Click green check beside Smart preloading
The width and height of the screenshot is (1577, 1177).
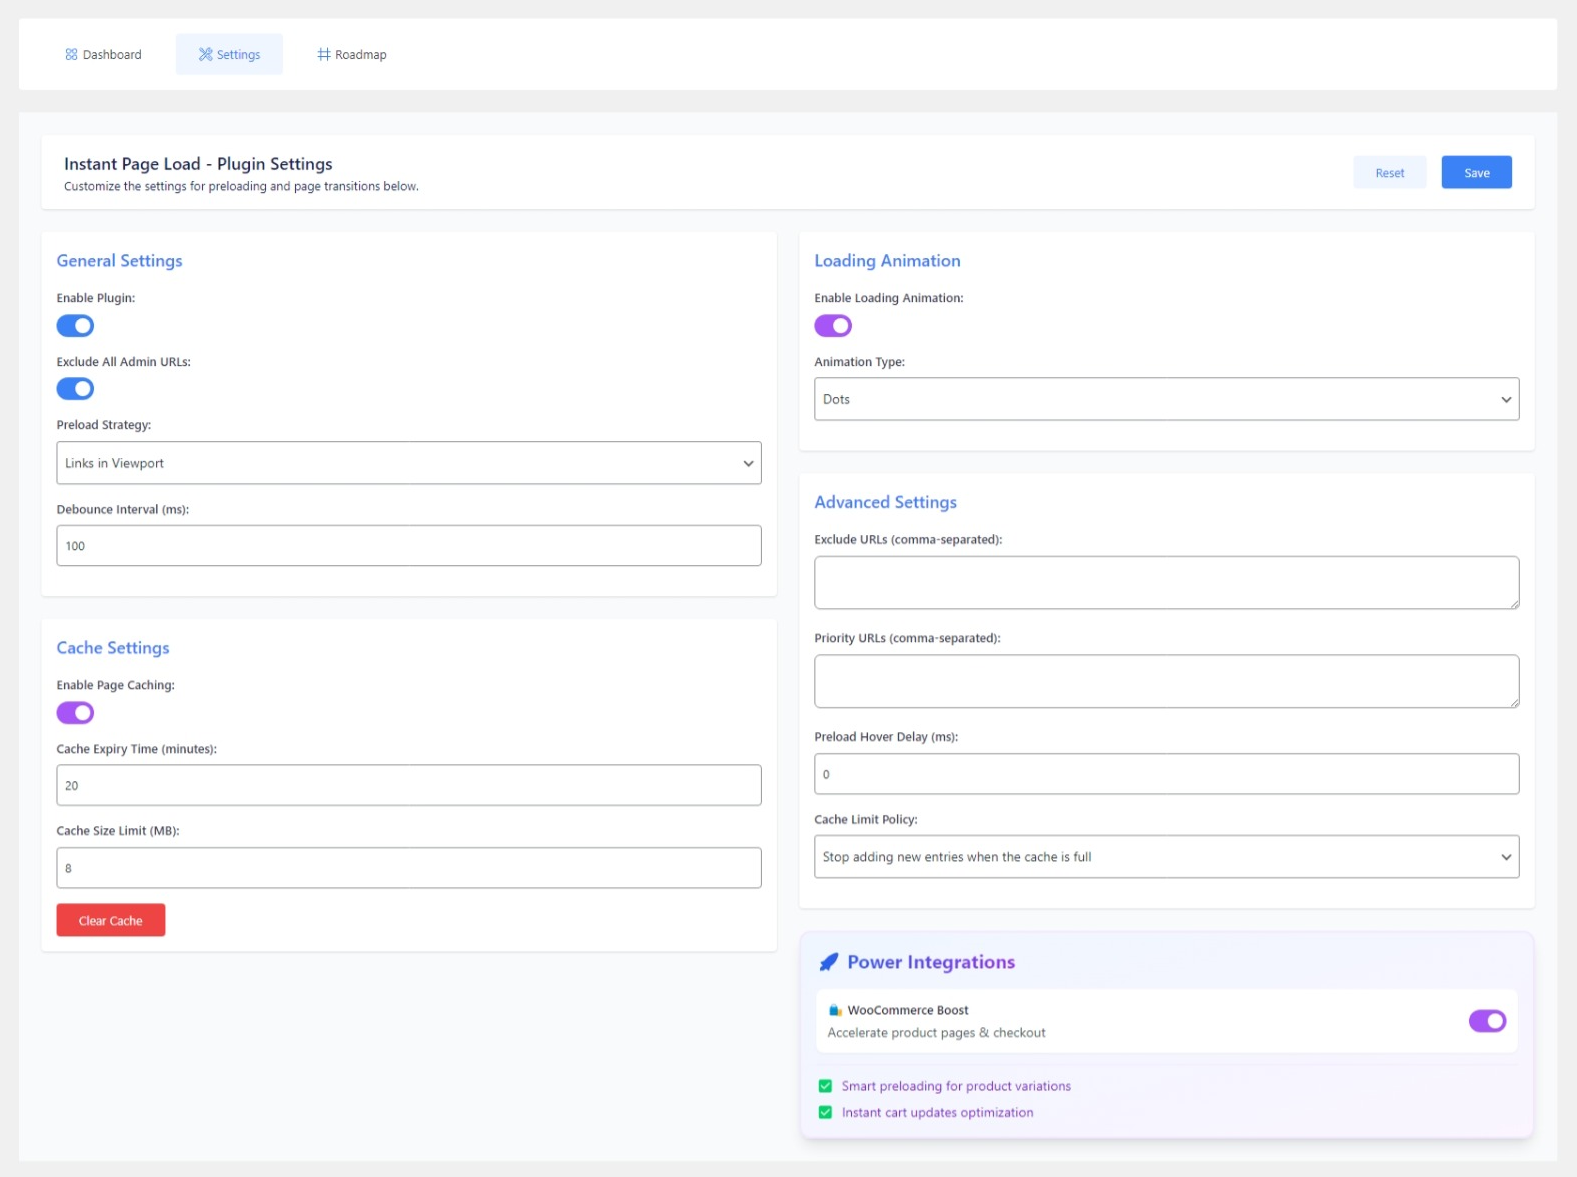pos(825,1086)
